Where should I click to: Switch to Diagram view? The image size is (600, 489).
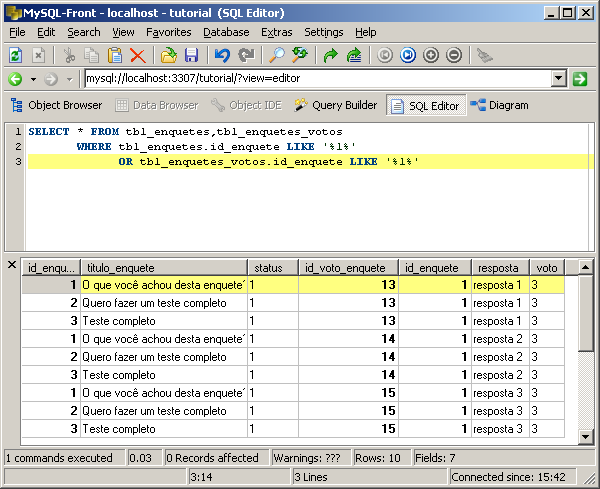(499, 105)
